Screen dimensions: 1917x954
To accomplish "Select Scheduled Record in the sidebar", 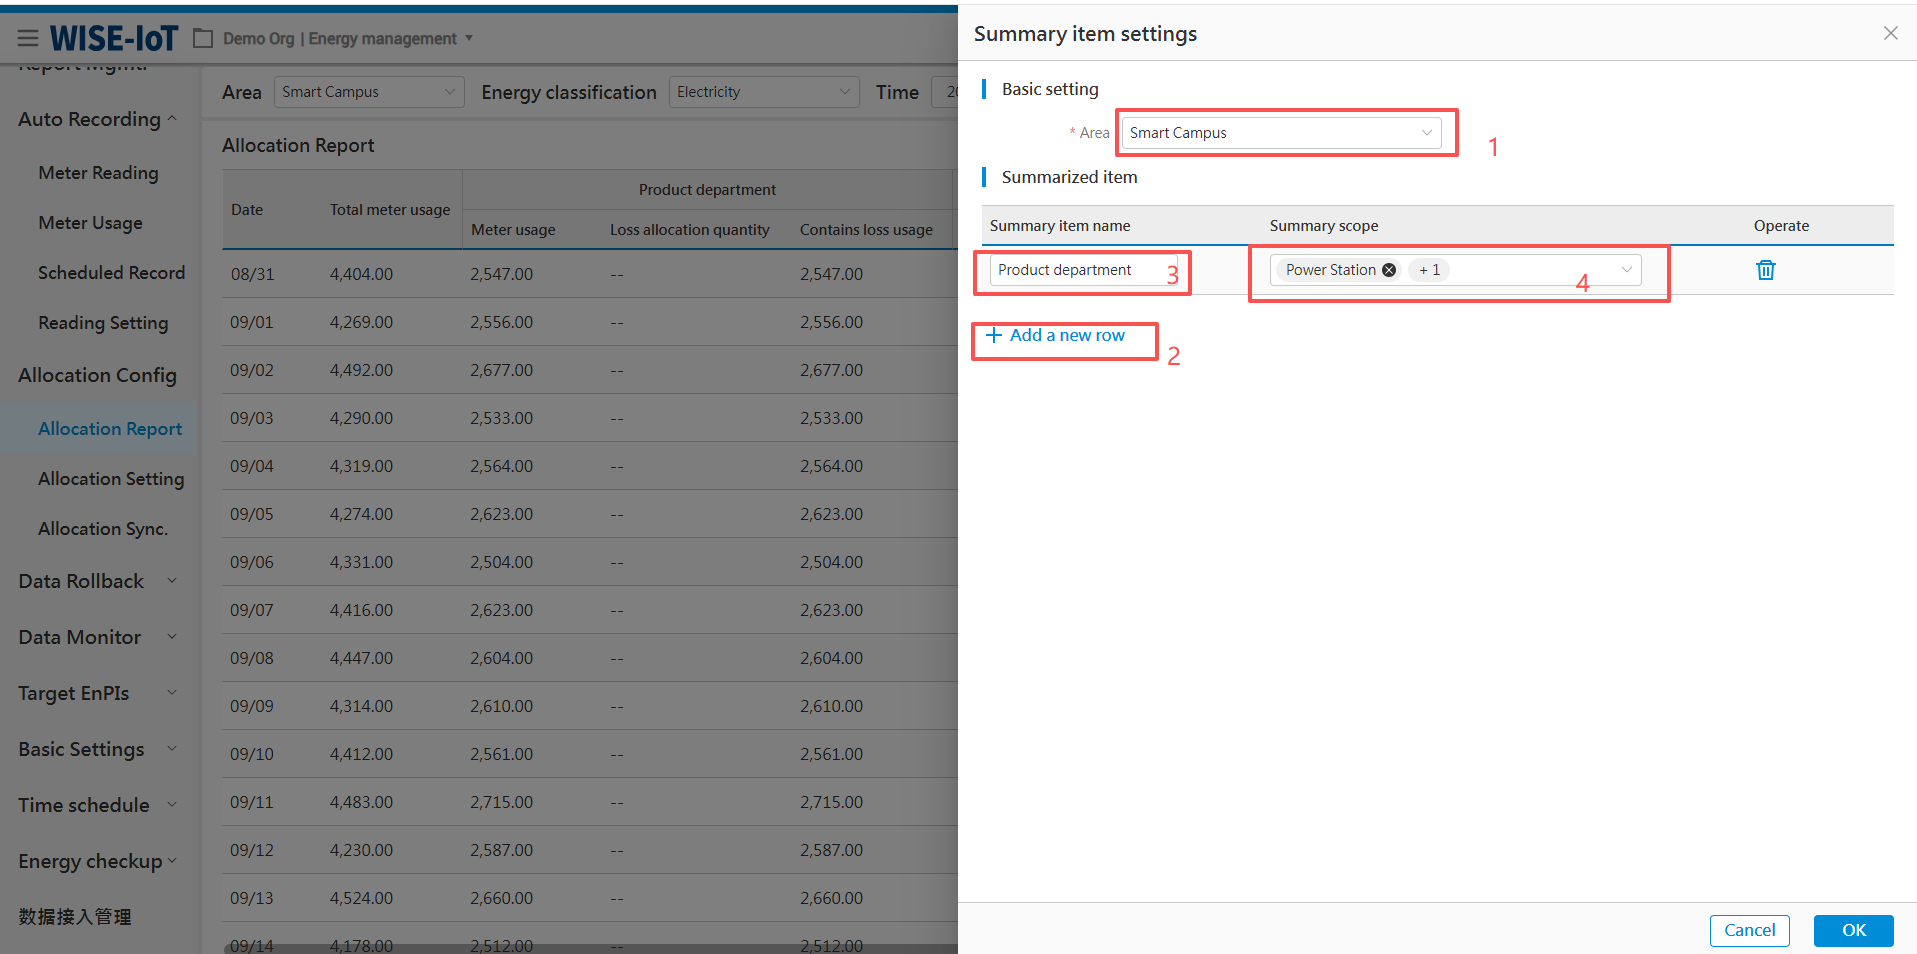I will [x=111, y=273].
